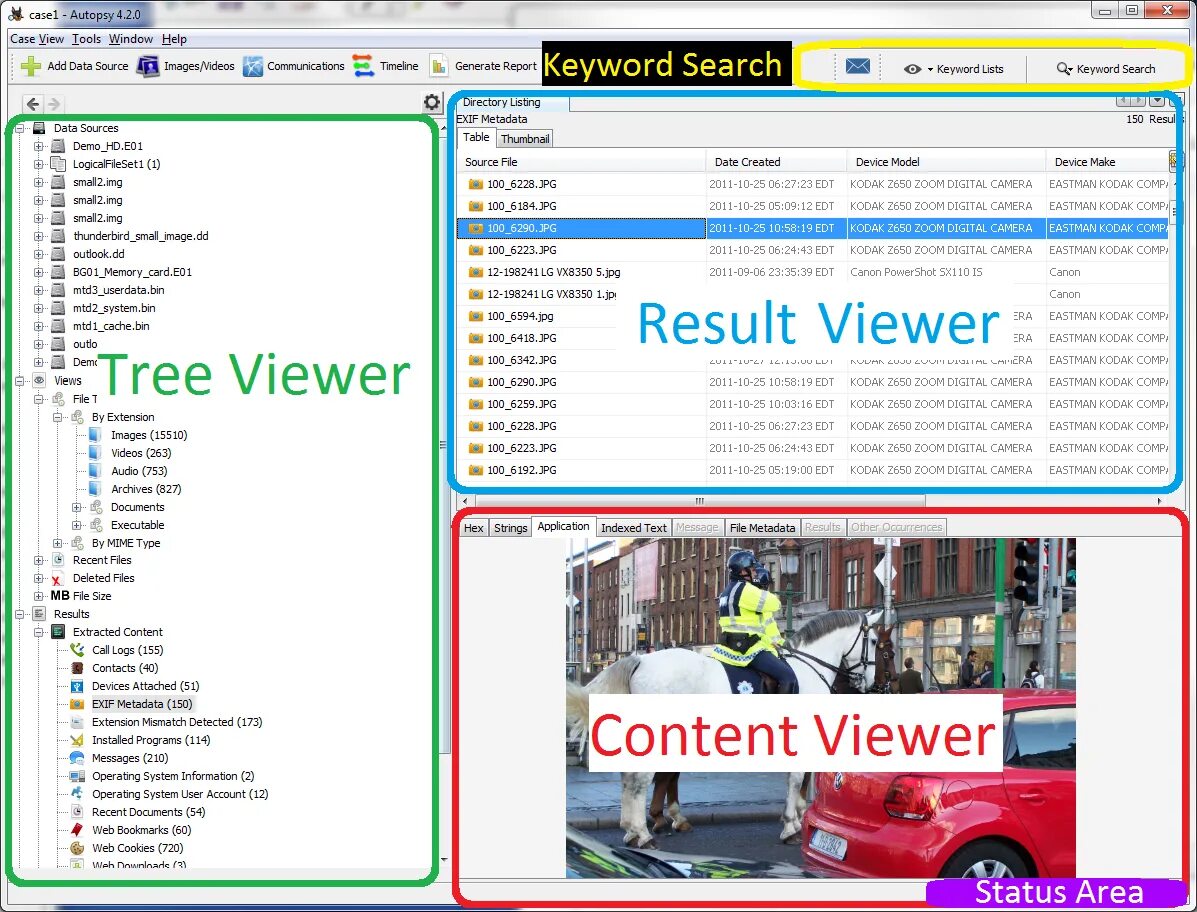Click the Keyword Search button
Viewport: 1197px width, 912px height.
pos(1105,69)
